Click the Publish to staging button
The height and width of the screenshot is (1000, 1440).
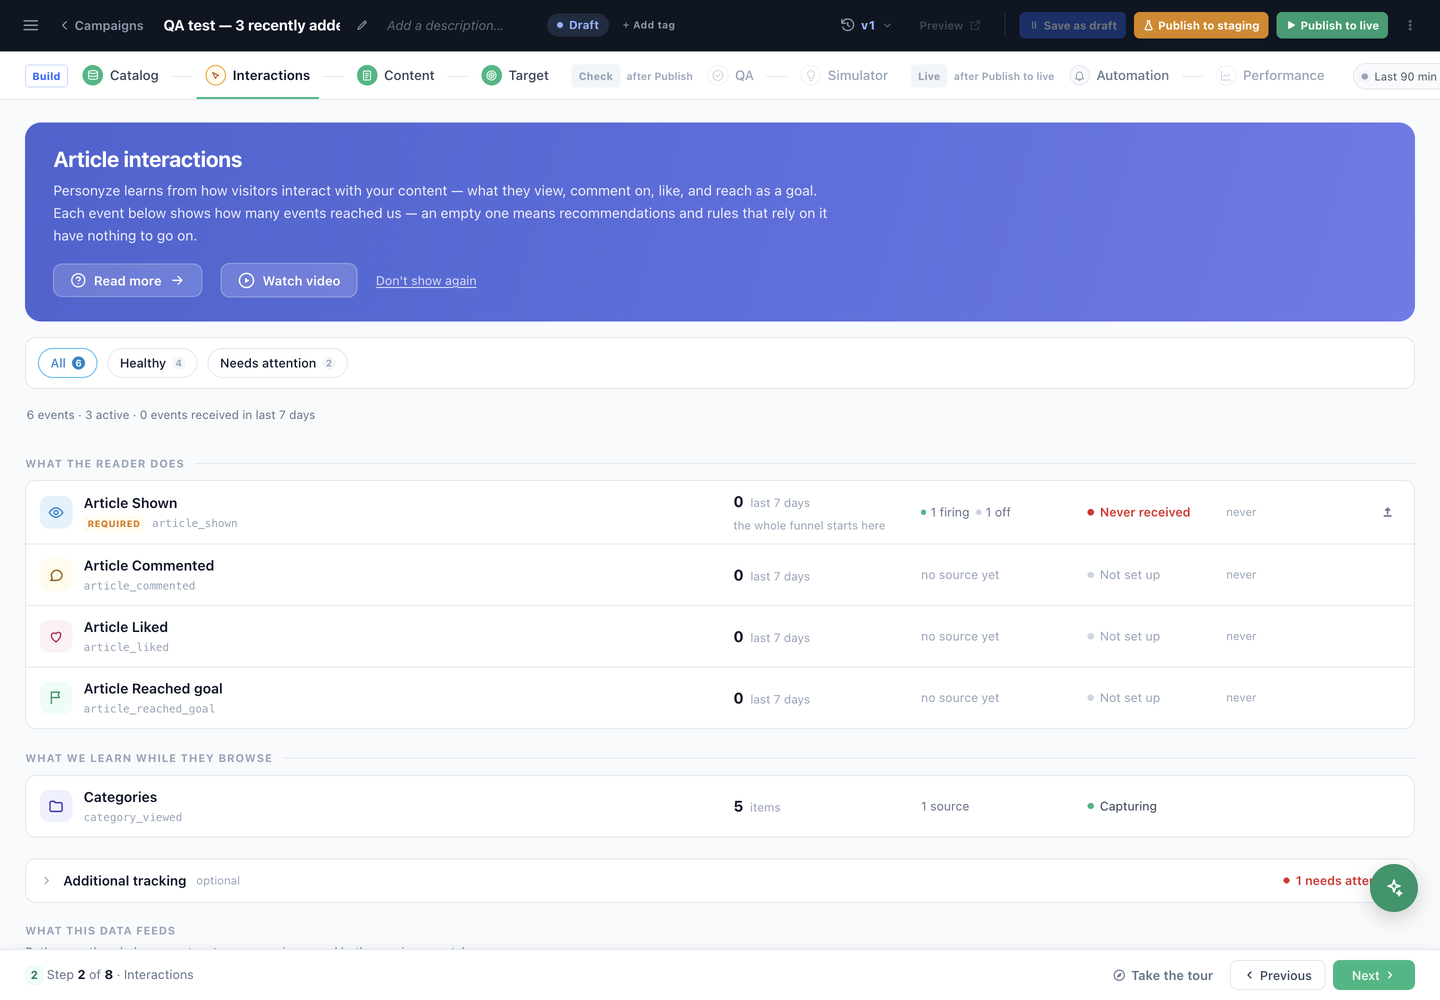point(1201,25)
